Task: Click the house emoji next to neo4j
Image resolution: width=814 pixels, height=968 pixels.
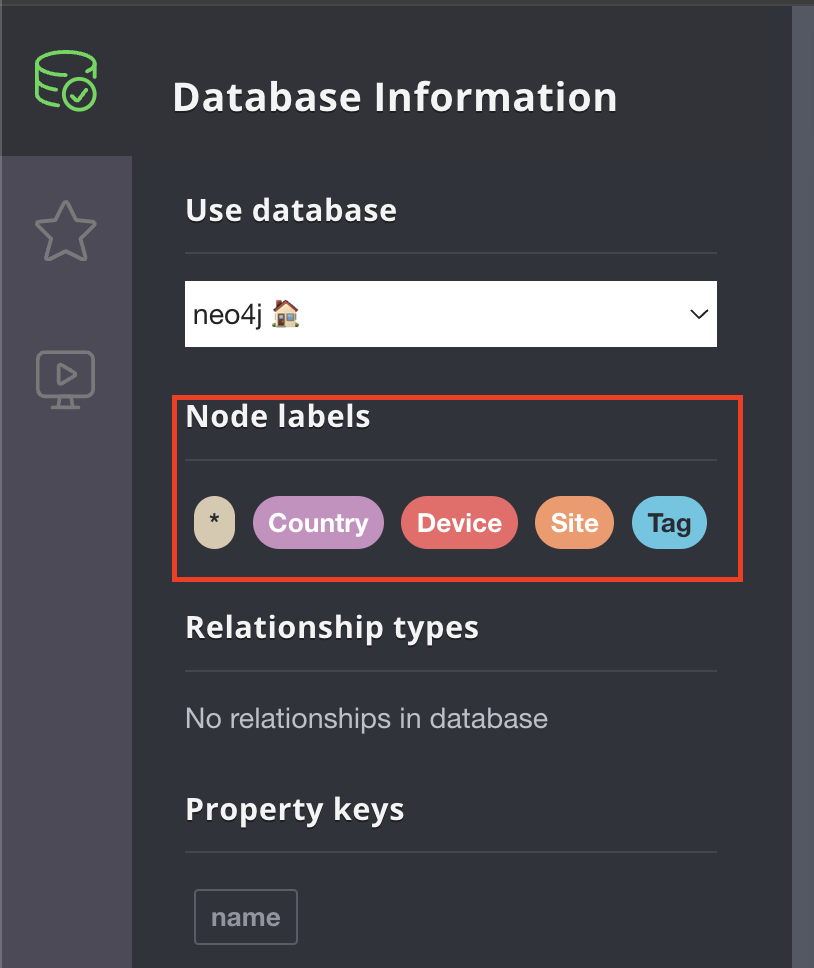Action: point(284,314)
